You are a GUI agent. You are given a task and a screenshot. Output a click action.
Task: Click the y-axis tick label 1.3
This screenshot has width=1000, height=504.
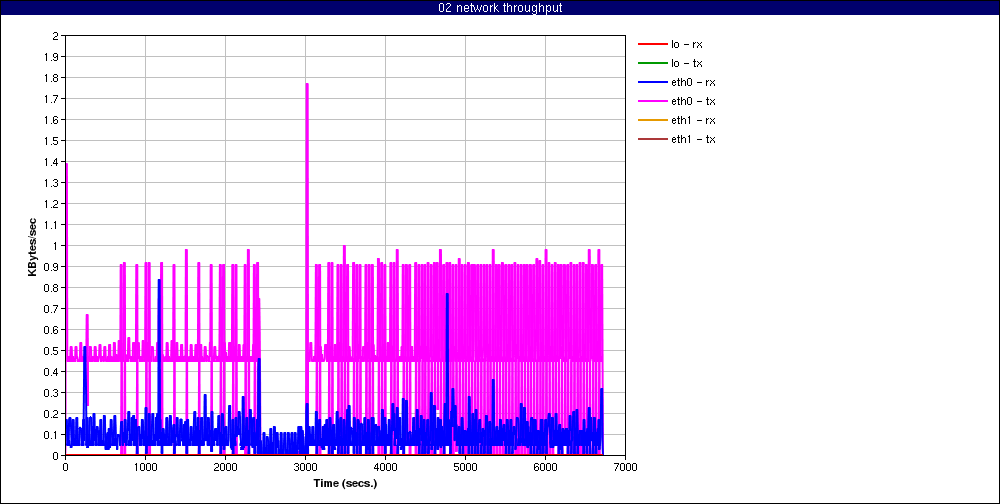point(52,182)
